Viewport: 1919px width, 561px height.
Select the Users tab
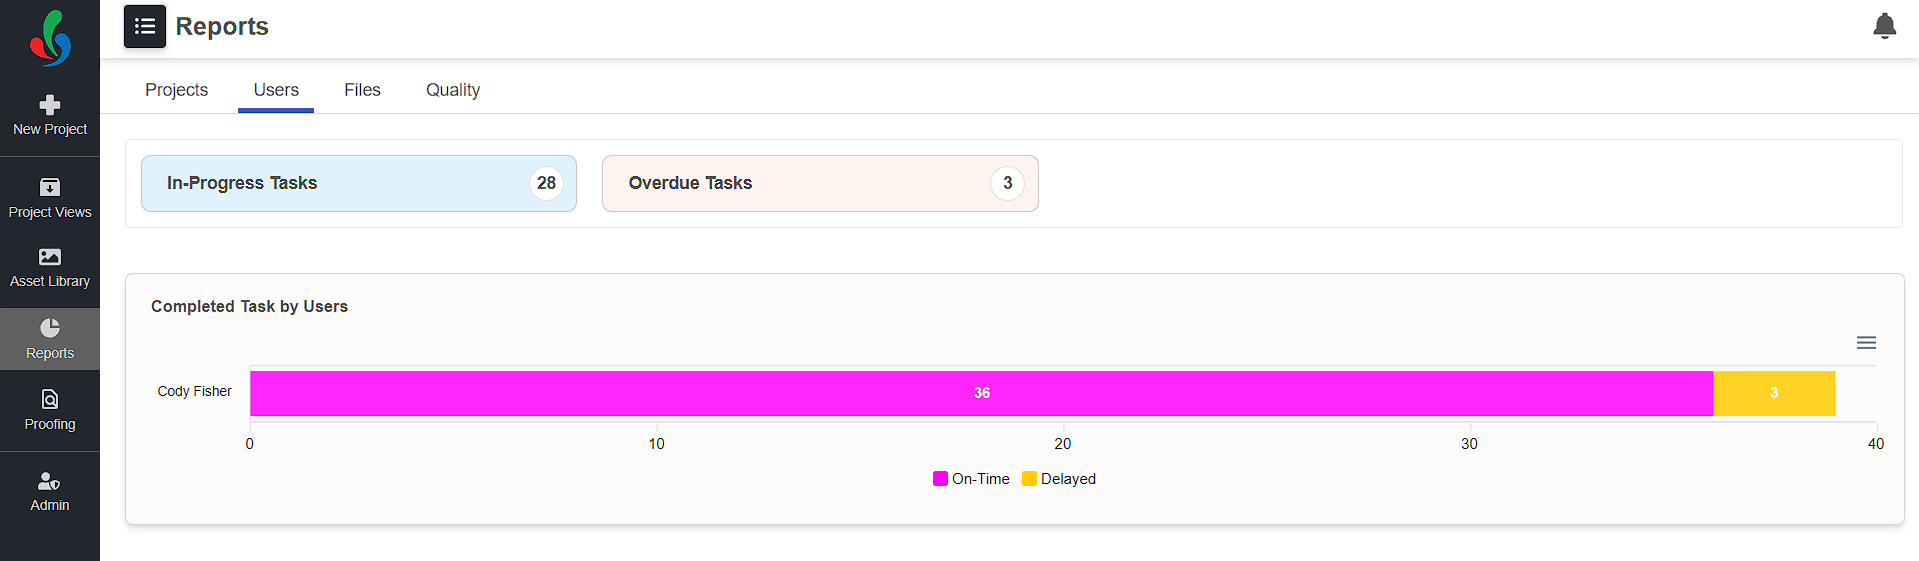[276, 90]
